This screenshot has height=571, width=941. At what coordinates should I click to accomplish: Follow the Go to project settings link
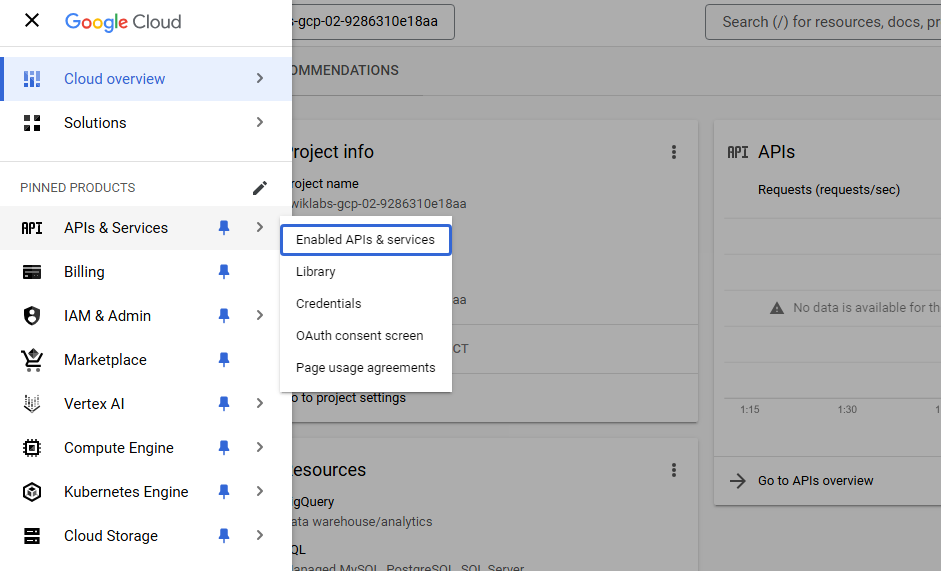349,398
